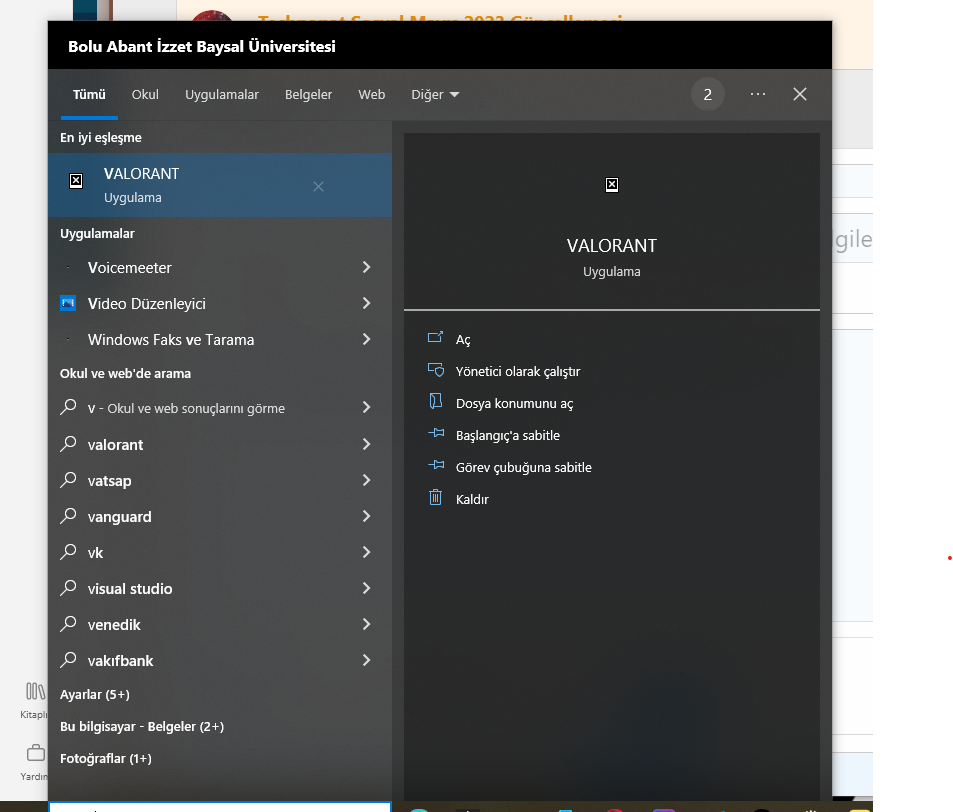This screenshot has width=953, height=812.
Task: Click the run-as-admin shield icon
Action: [436, 370]
